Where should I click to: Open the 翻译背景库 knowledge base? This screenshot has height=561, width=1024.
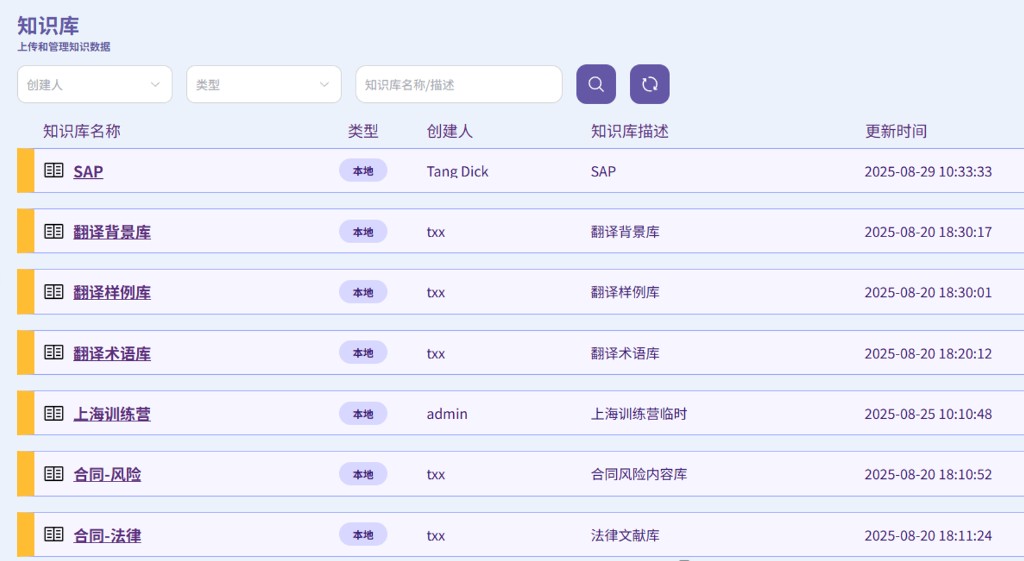tap(112, 232)
